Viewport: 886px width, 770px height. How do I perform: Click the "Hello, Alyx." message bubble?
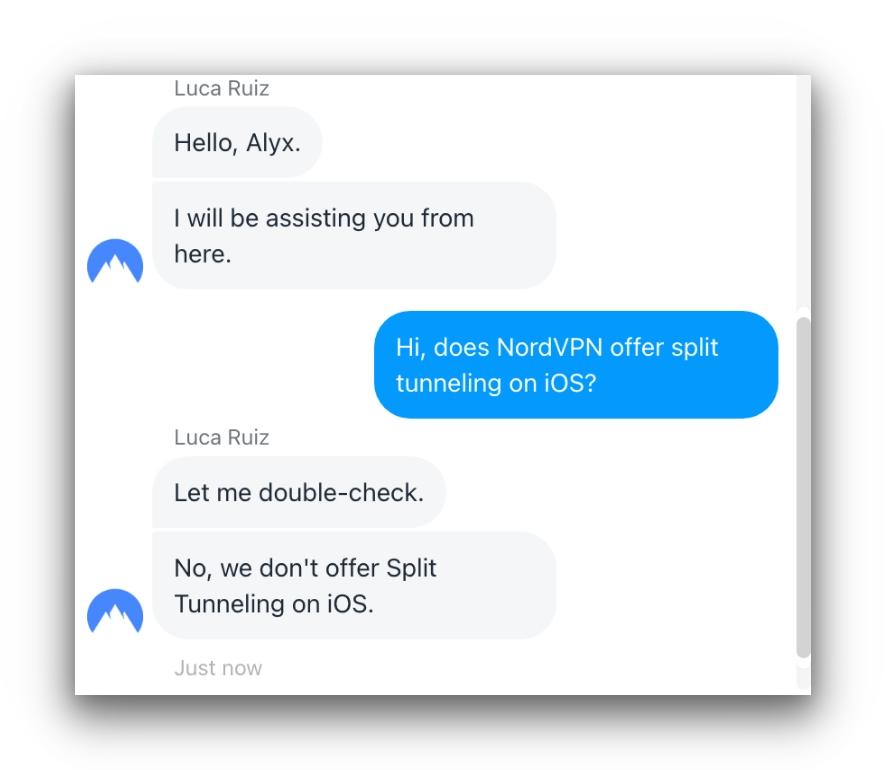click(237, 142)
